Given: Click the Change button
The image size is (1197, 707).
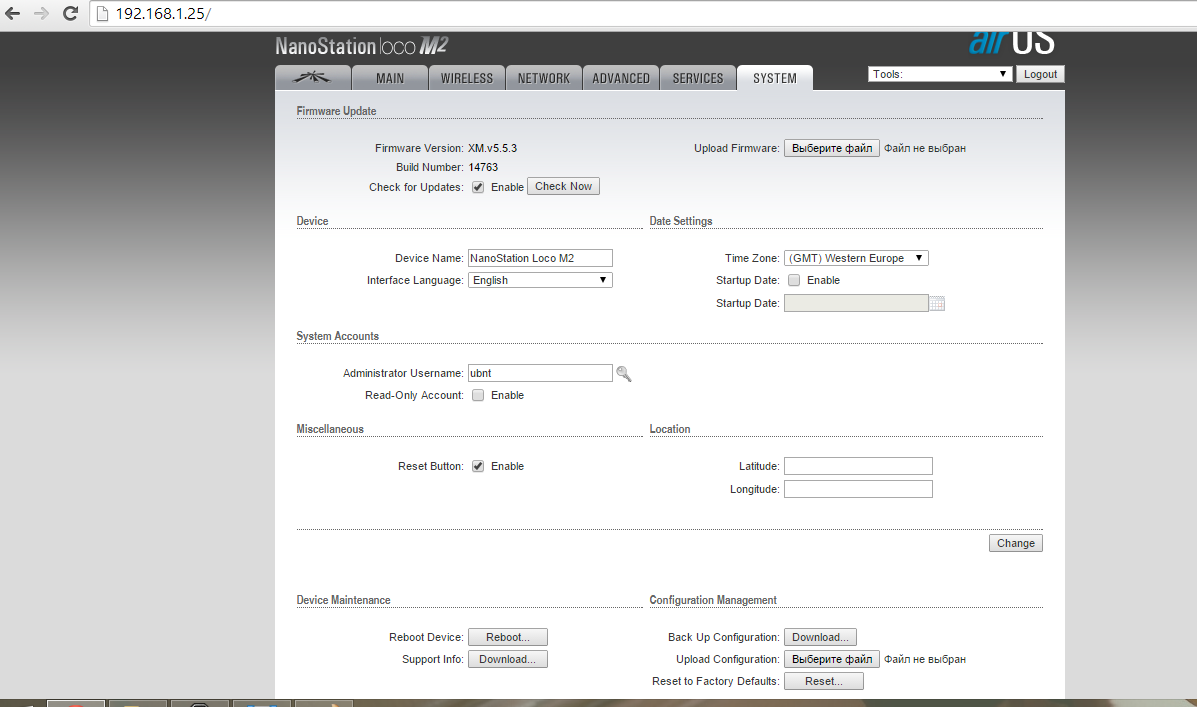Looking at the screenshot, I should tap(1015, 543).
